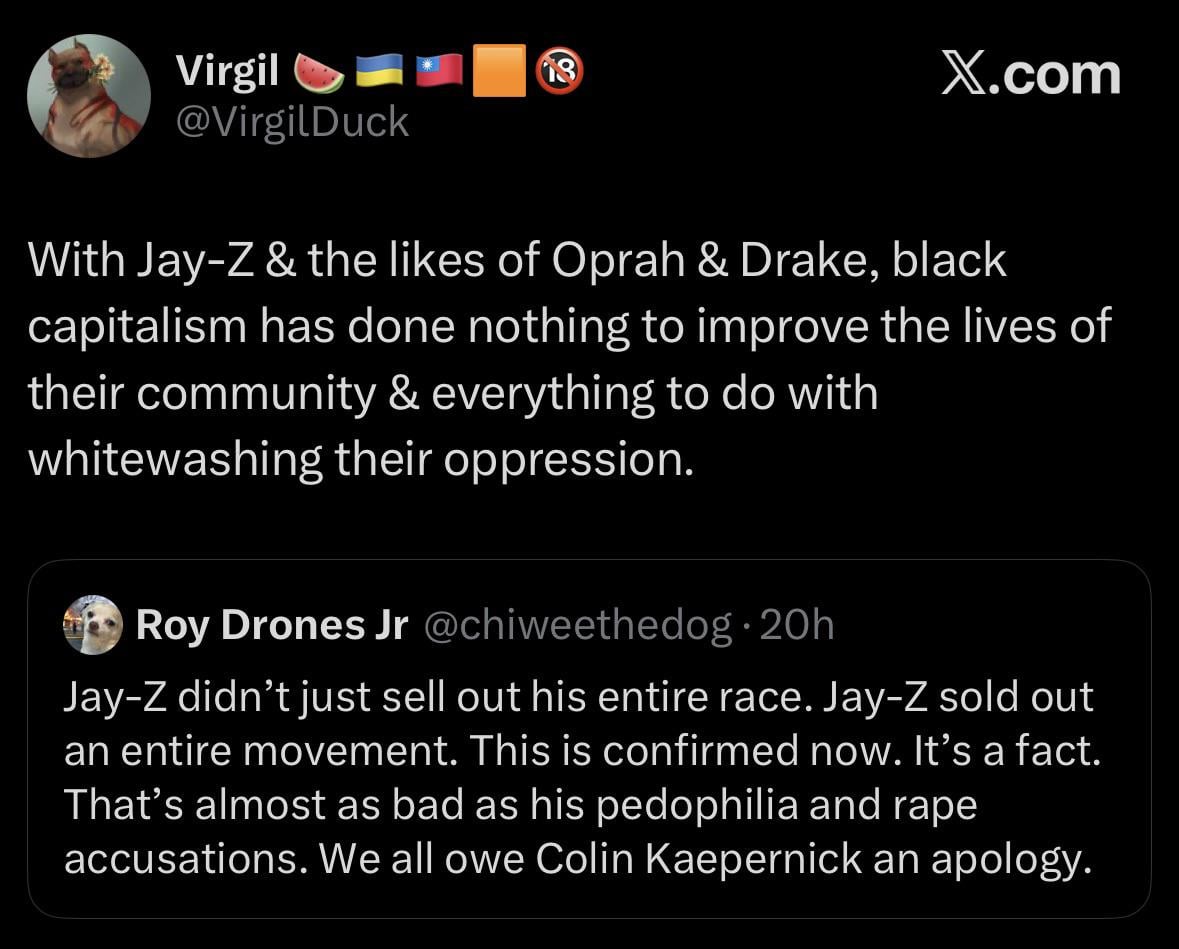The height and width of the screenshot is (949, 1179).
Task: Open the Roy Drones Jr display name
Action: 272,625
